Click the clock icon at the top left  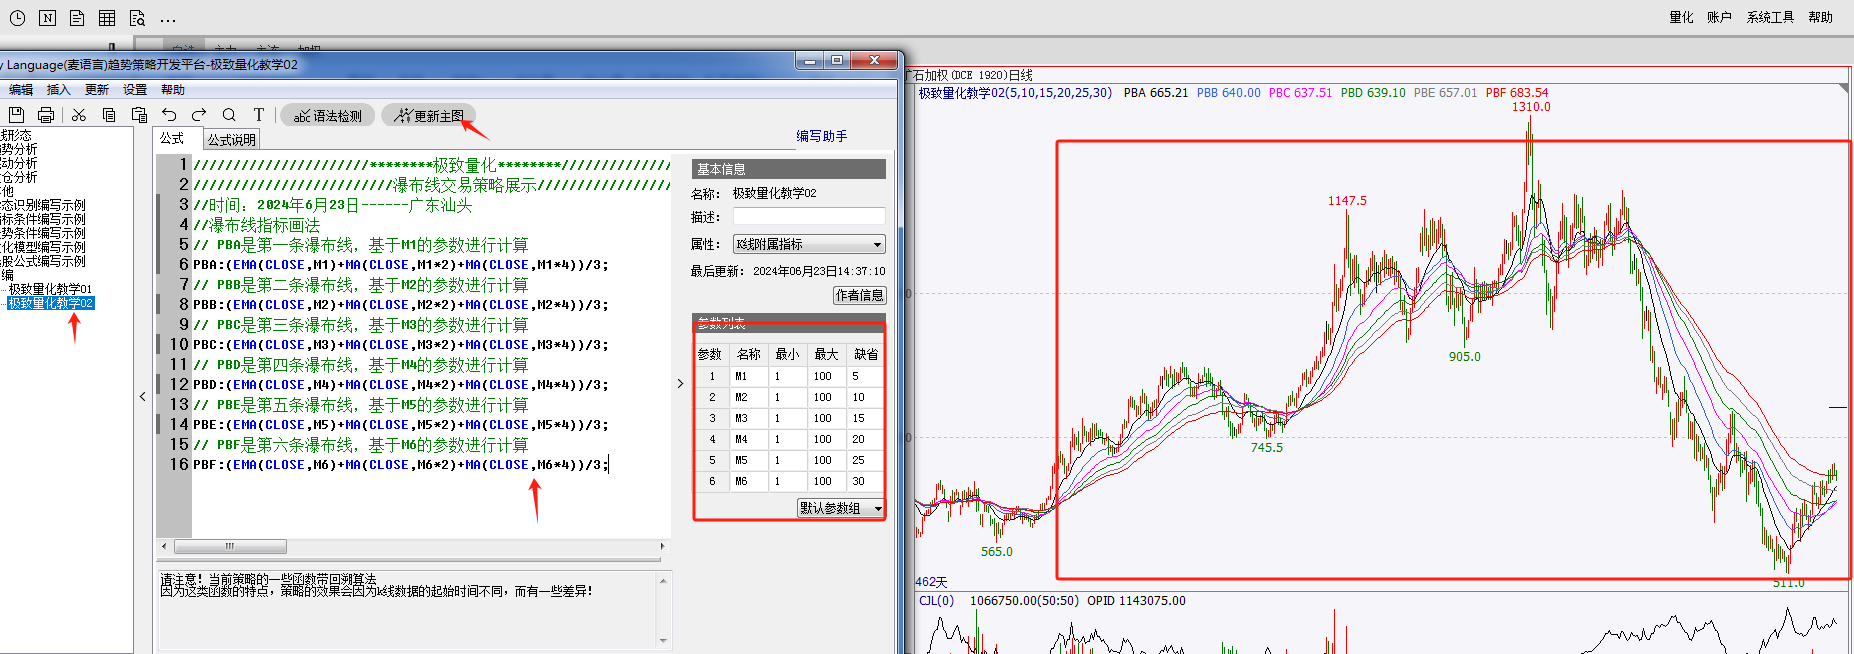pos(17,18)
